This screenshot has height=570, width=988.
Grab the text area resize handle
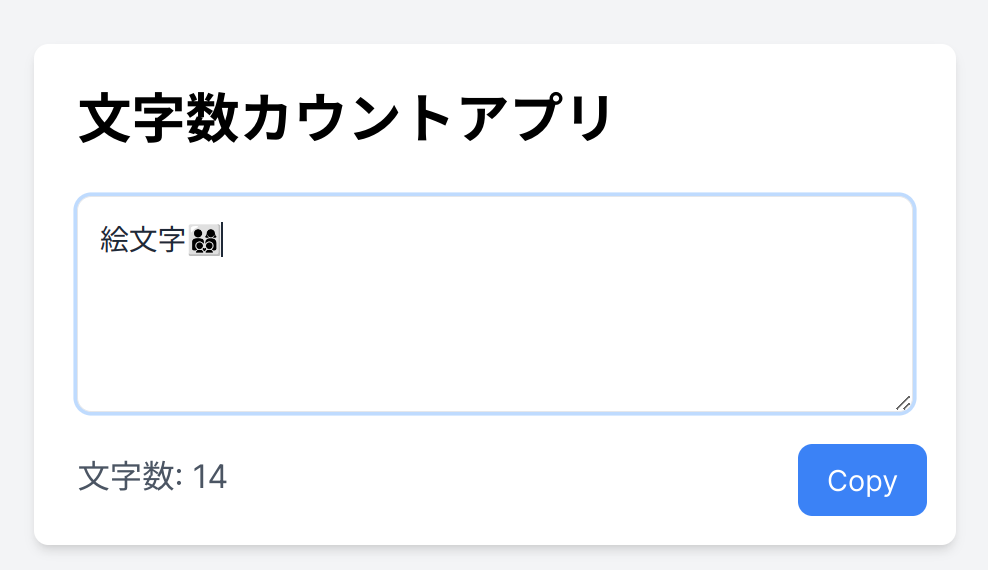coord(902,402)
